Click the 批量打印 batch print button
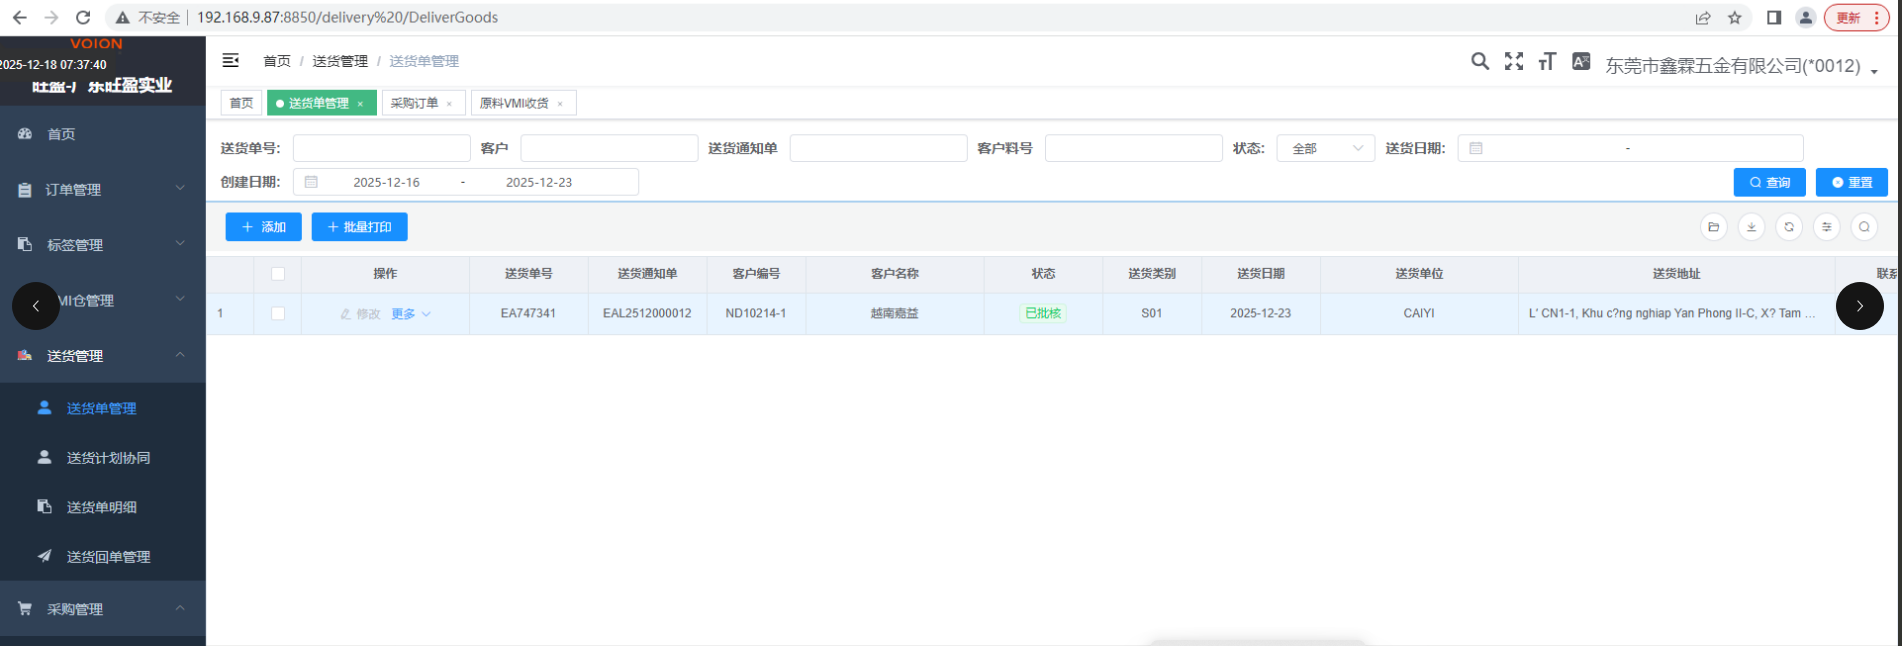1902x646 pixels. [x=360, y=227]
